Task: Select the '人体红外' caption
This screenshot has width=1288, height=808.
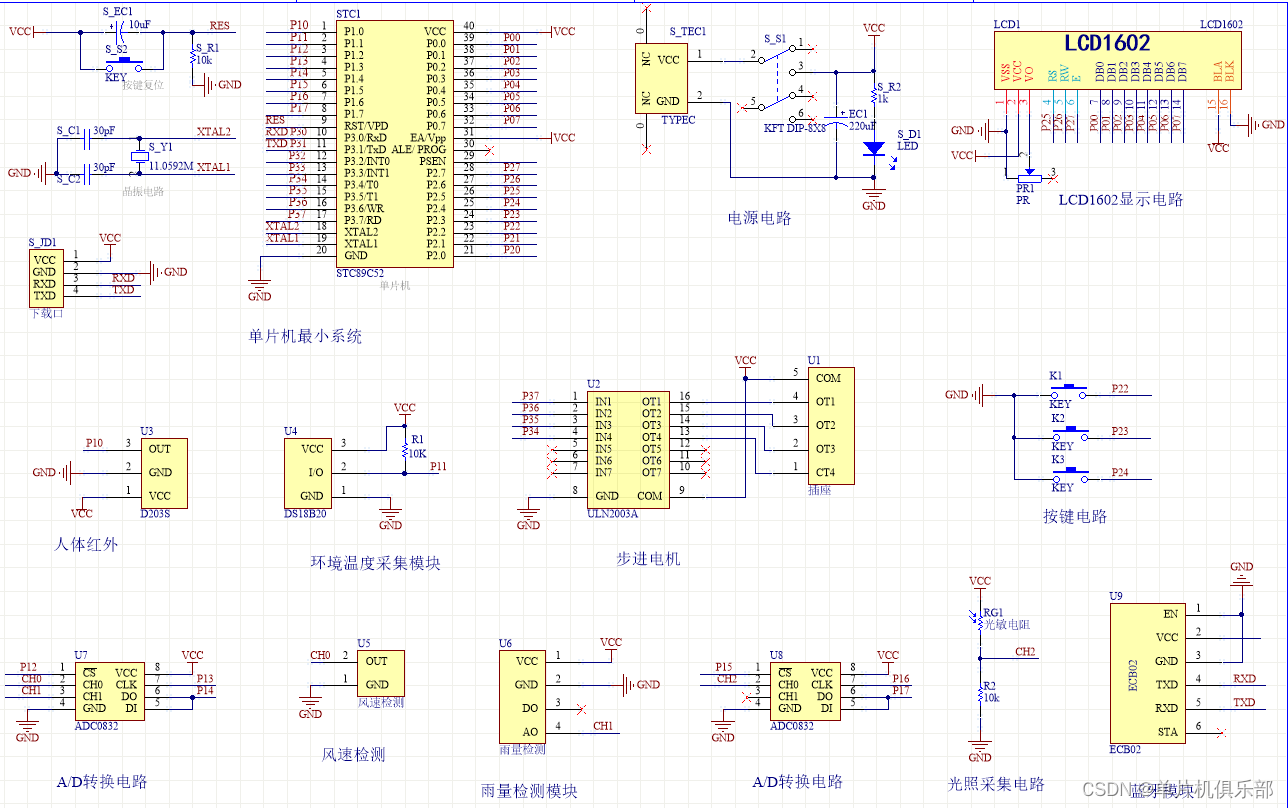Action: pos(86,545)
